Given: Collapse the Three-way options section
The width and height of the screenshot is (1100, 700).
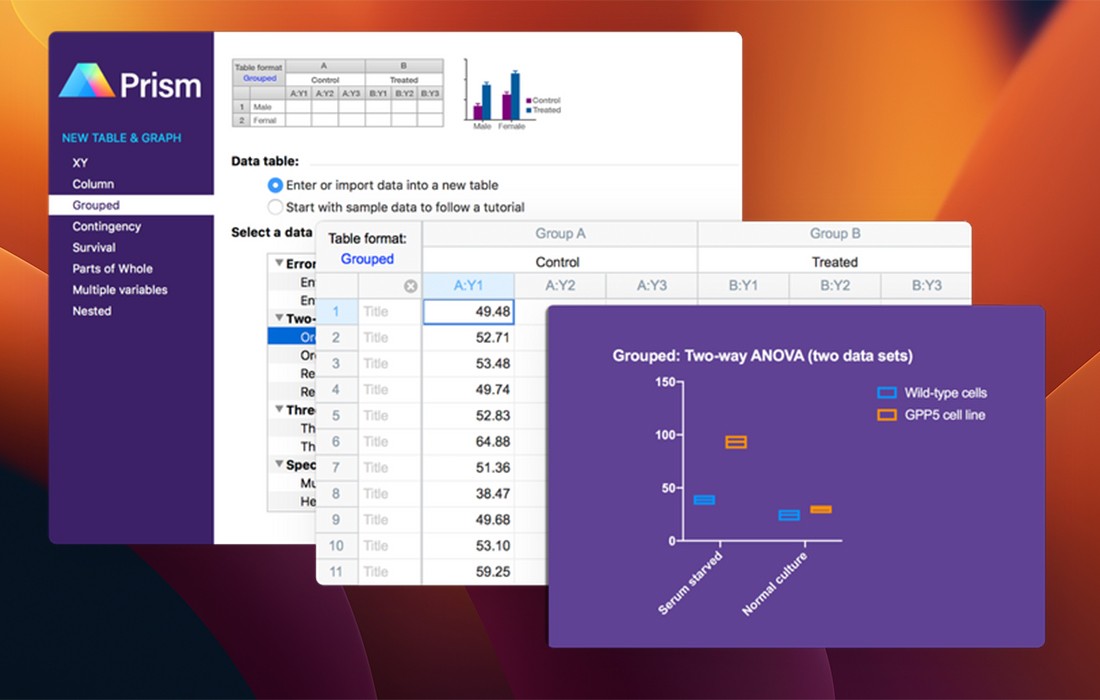Looking at the screenshot, I should [279, 408].
